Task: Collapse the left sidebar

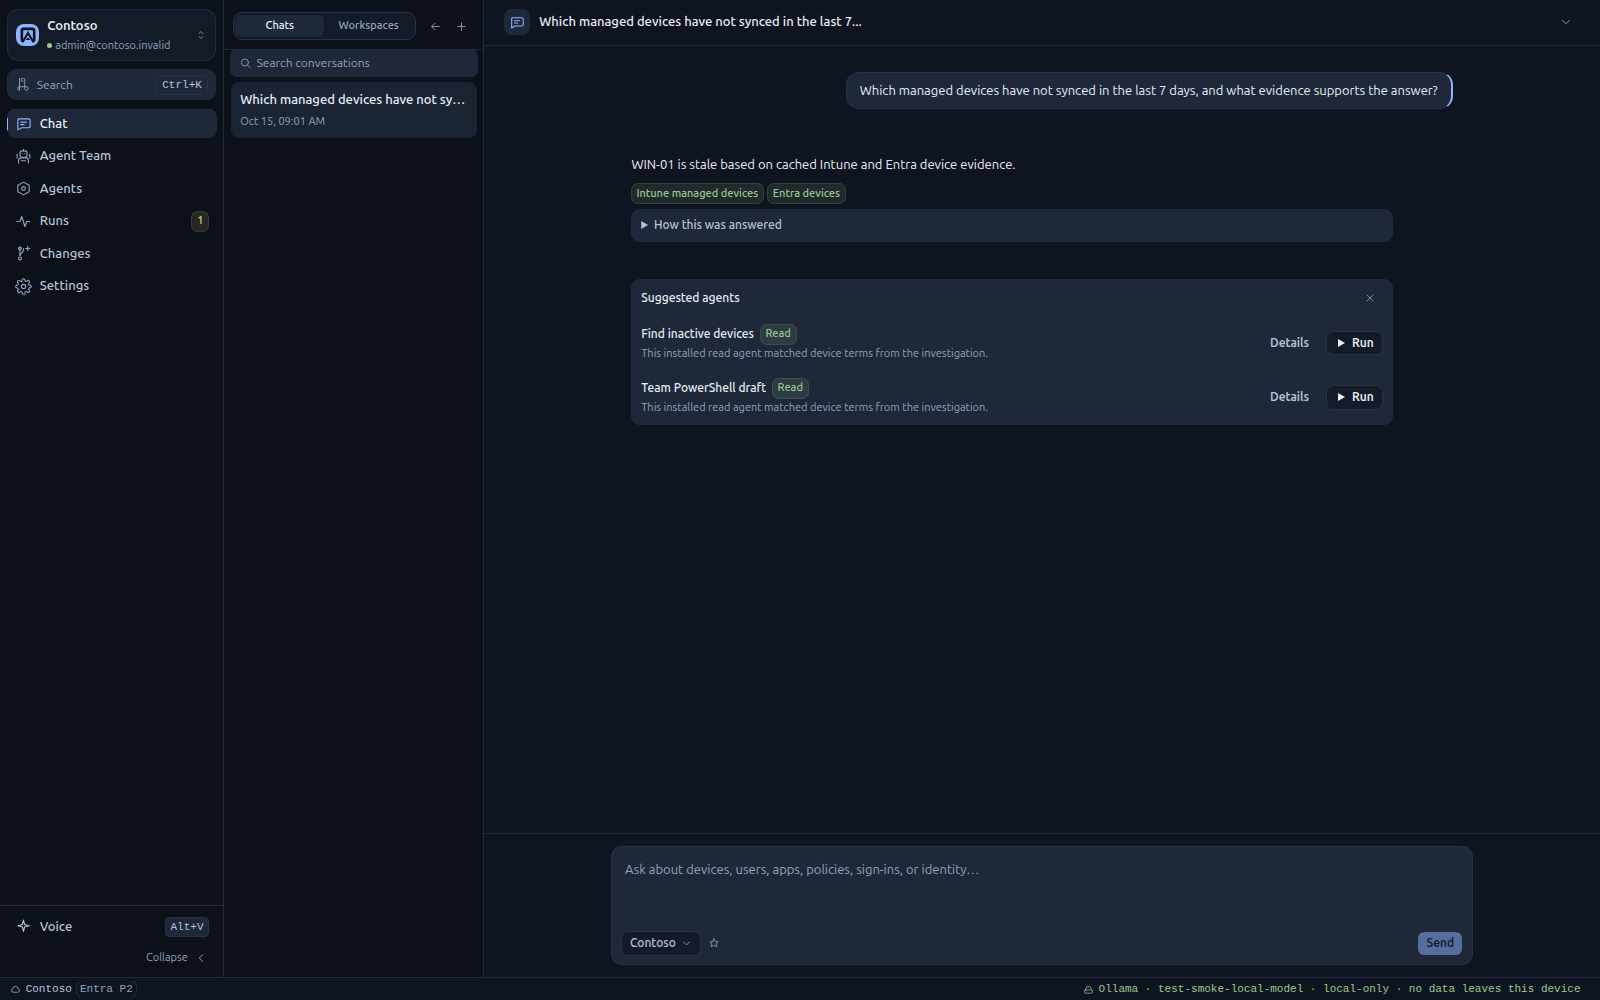Action: click(x=176, y=957)
